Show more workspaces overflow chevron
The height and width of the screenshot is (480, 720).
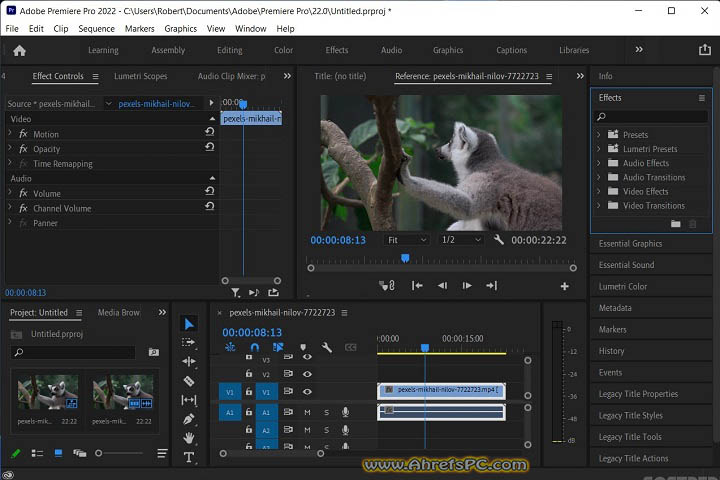point(639,49)
